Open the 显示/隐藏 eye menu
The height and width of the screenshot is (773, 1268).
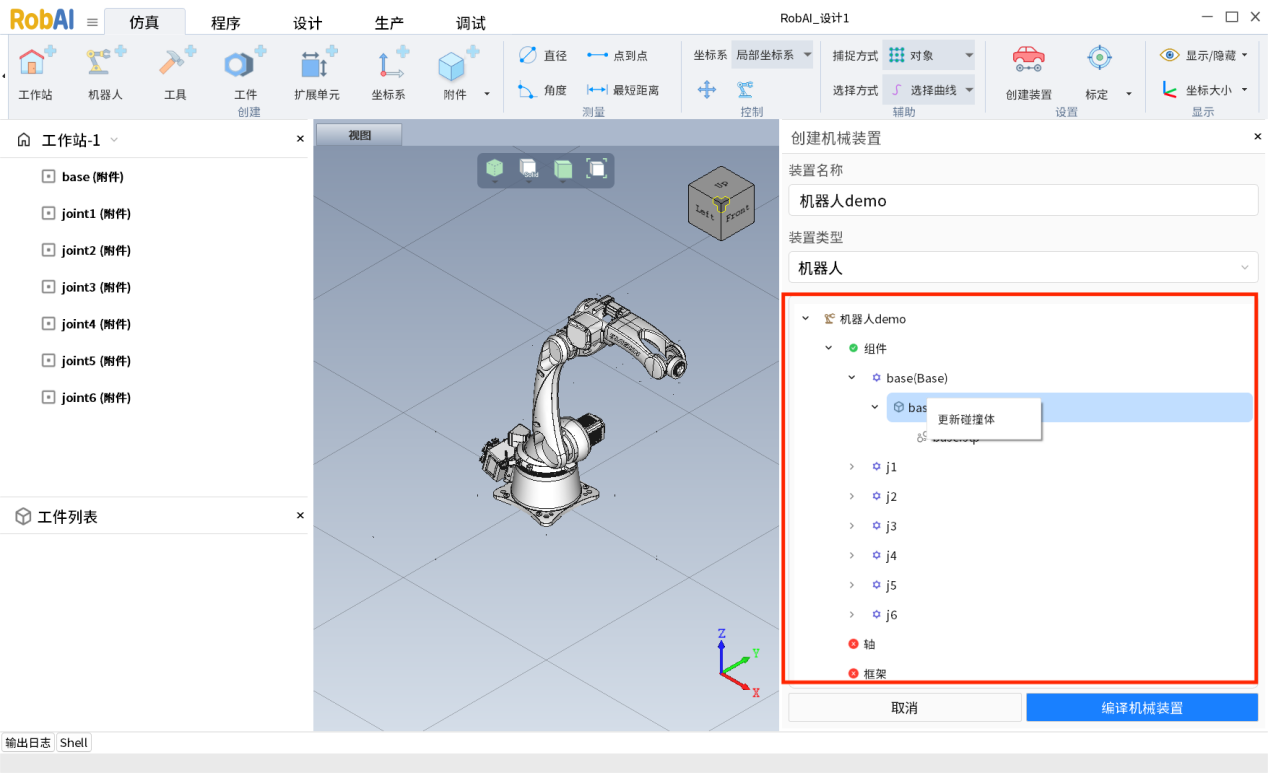click(x=1205, y=56)
